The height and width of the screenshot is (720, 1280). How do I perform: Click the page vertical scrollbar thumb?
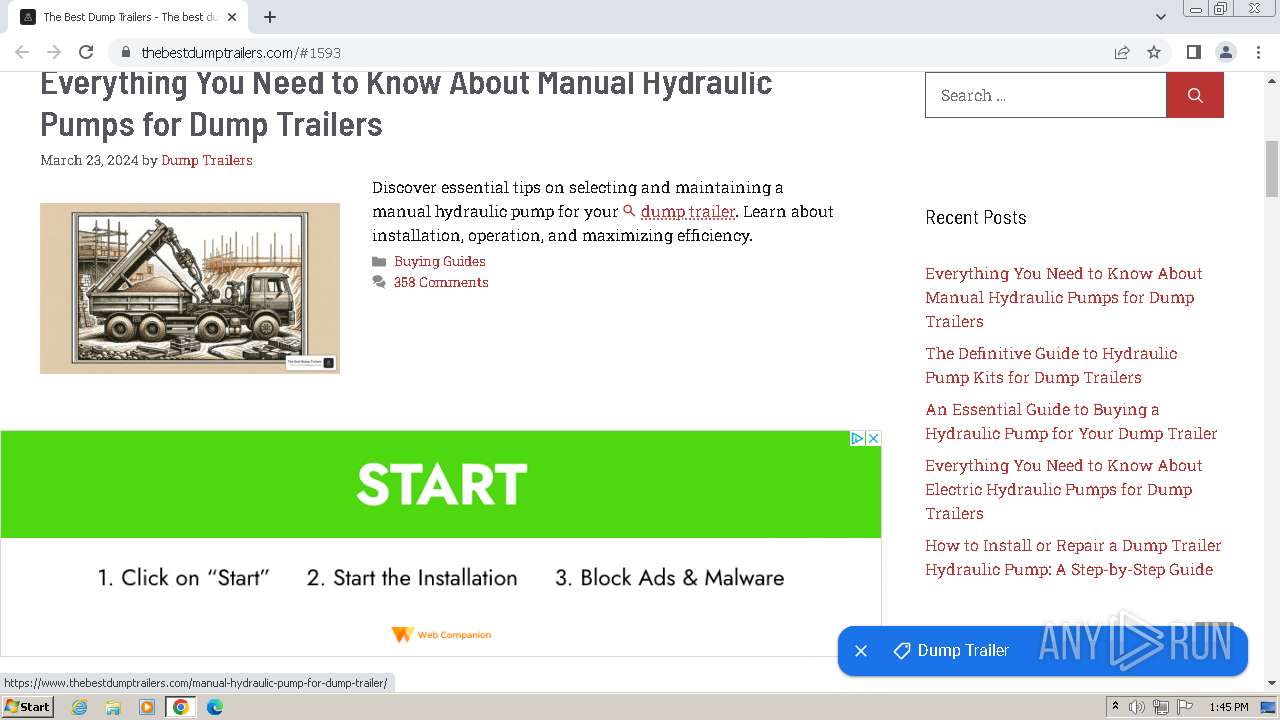[x=1272, y=169]
